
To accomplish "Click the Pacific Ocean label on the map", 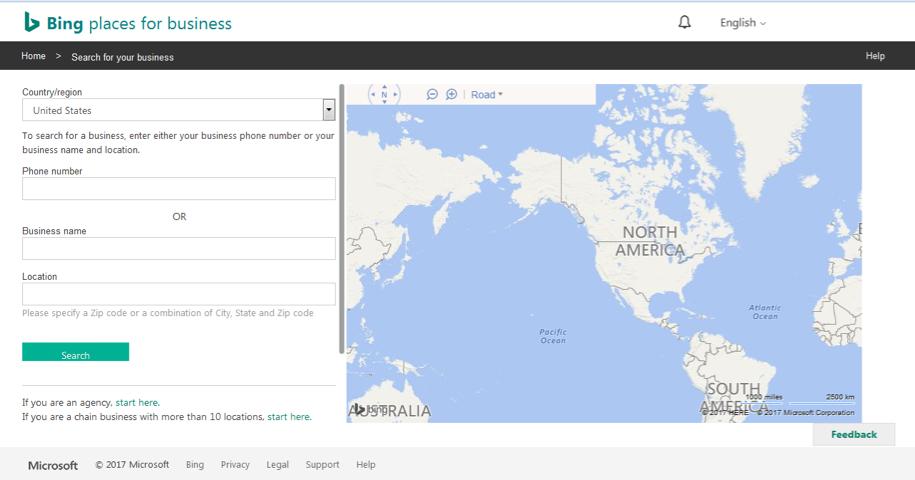I will (x=553, y=336).
